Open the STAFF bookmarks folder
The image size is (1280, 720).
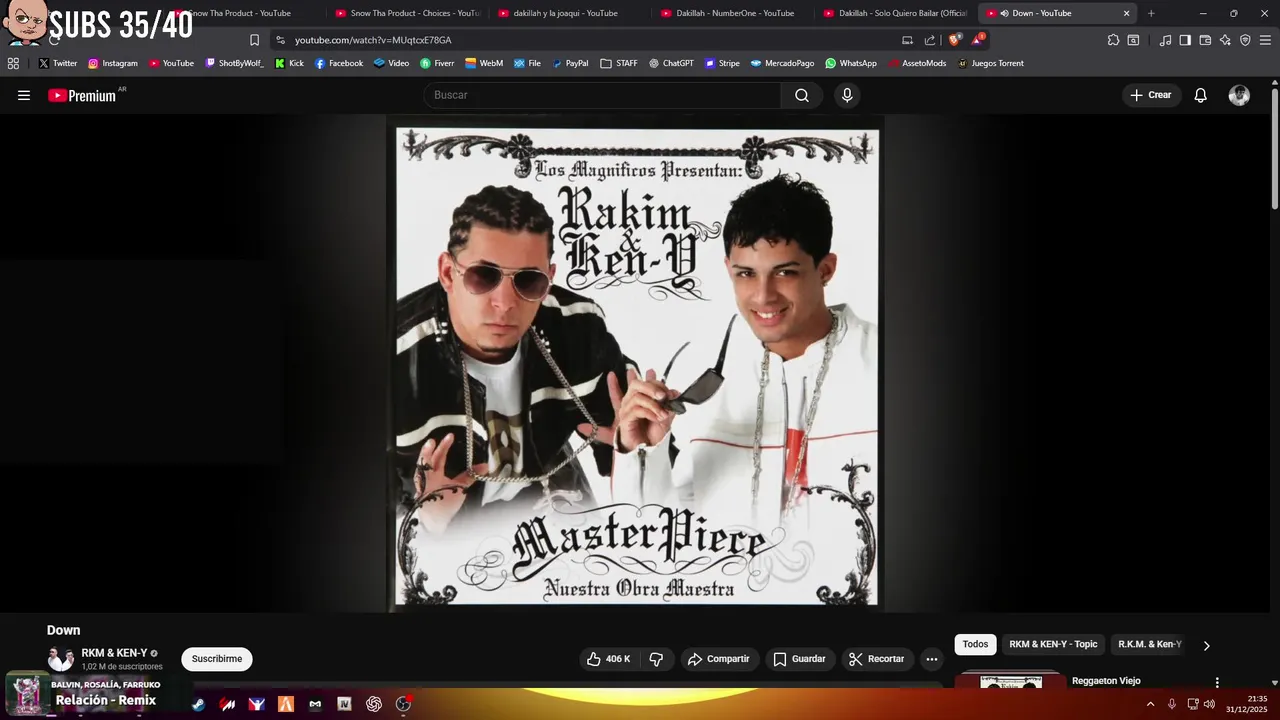click(619, 63)
